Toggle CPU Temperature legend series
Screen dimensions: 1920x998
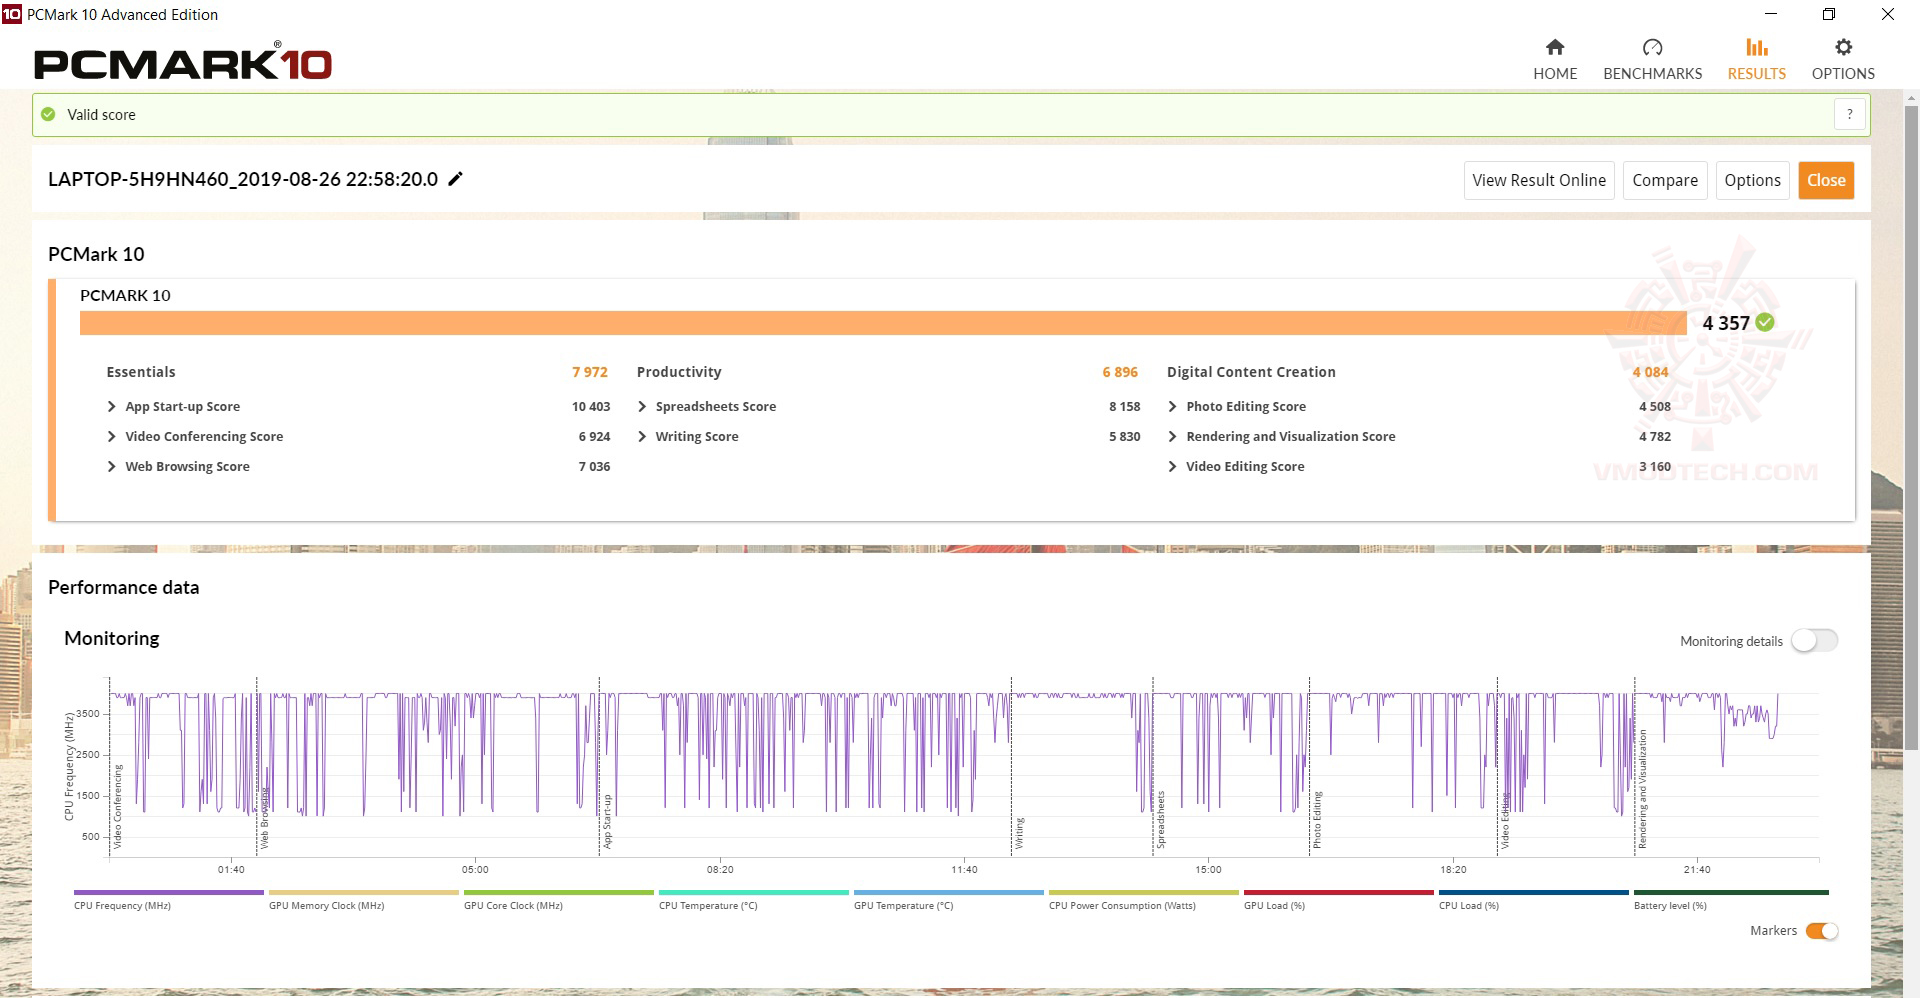753,900
